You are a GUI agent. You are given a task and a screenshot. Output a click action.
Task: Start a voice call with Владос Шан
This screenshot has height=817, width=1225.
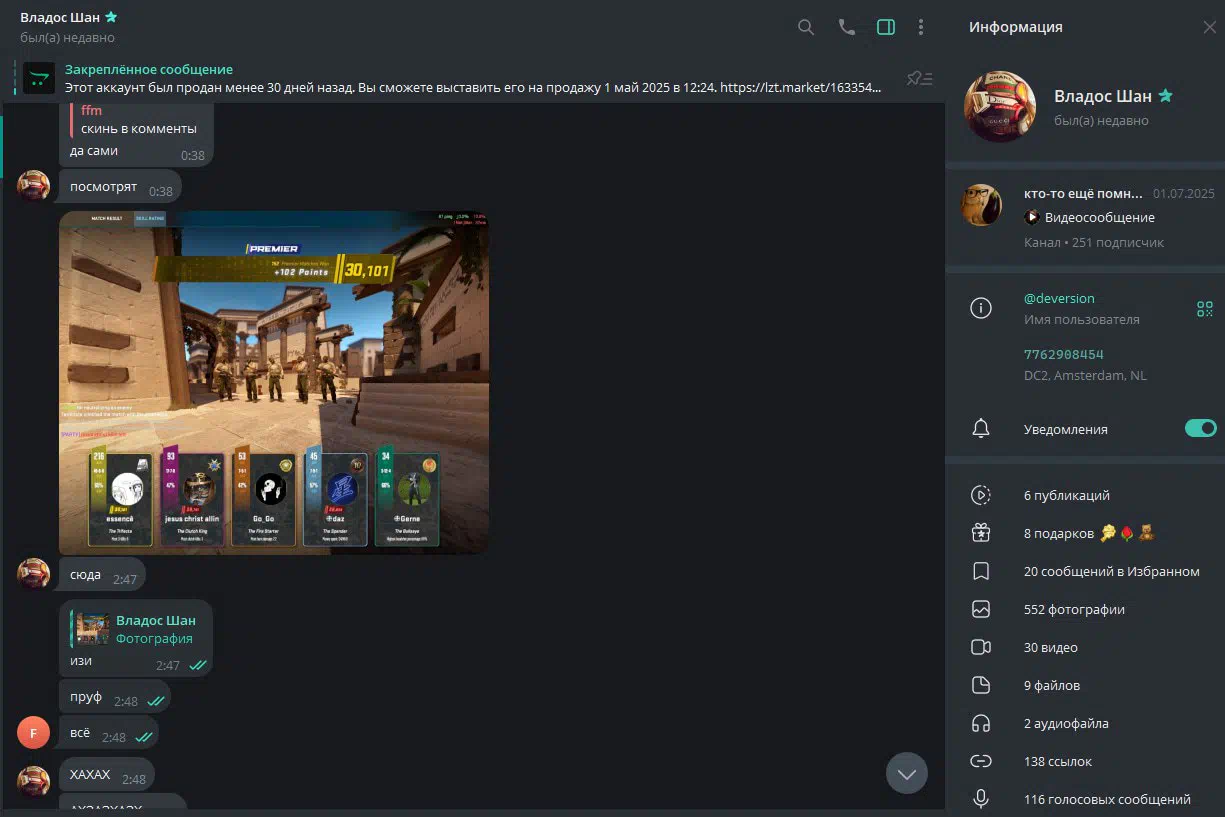click(846, 27)
